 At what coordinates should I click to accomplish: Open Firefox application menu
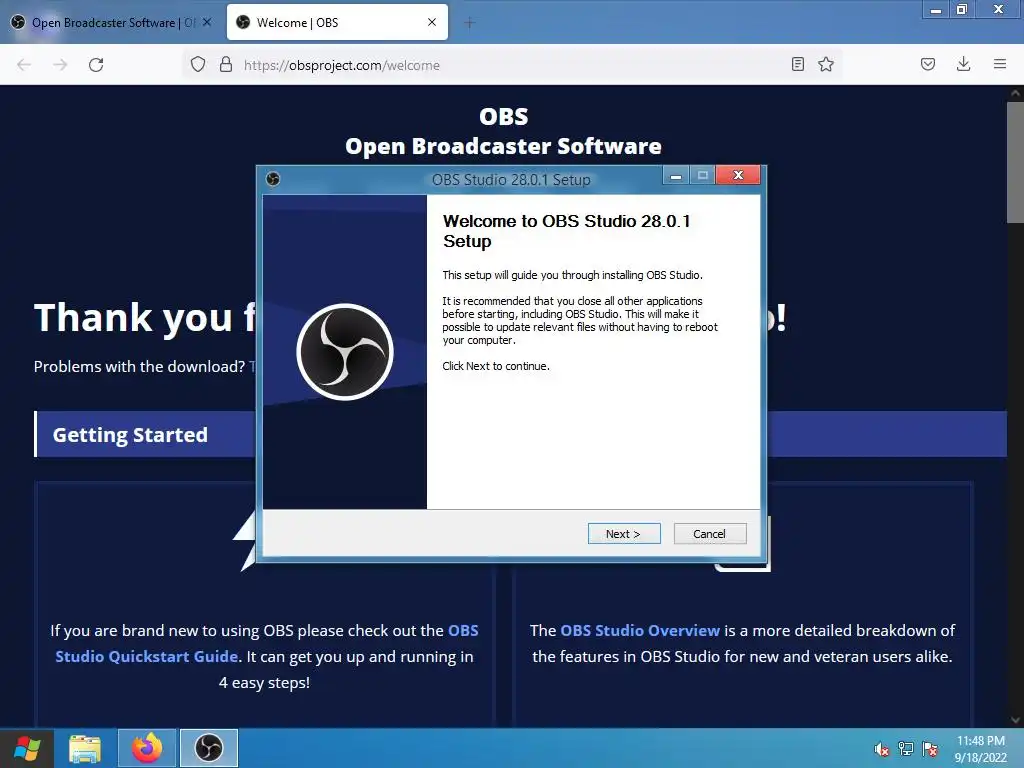1000,64
